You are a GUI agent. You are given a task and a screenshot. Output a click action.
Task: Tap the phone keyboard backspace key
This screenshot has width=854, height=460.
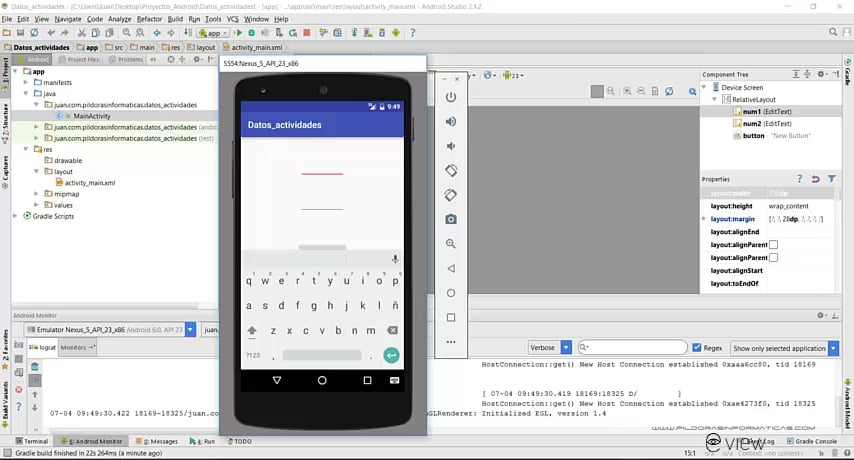(x=392, y=330)
